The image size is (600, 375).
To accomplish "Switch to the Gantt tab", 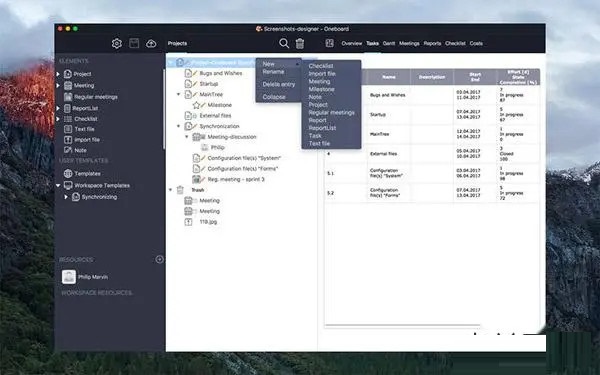I will tap(388, 44).
